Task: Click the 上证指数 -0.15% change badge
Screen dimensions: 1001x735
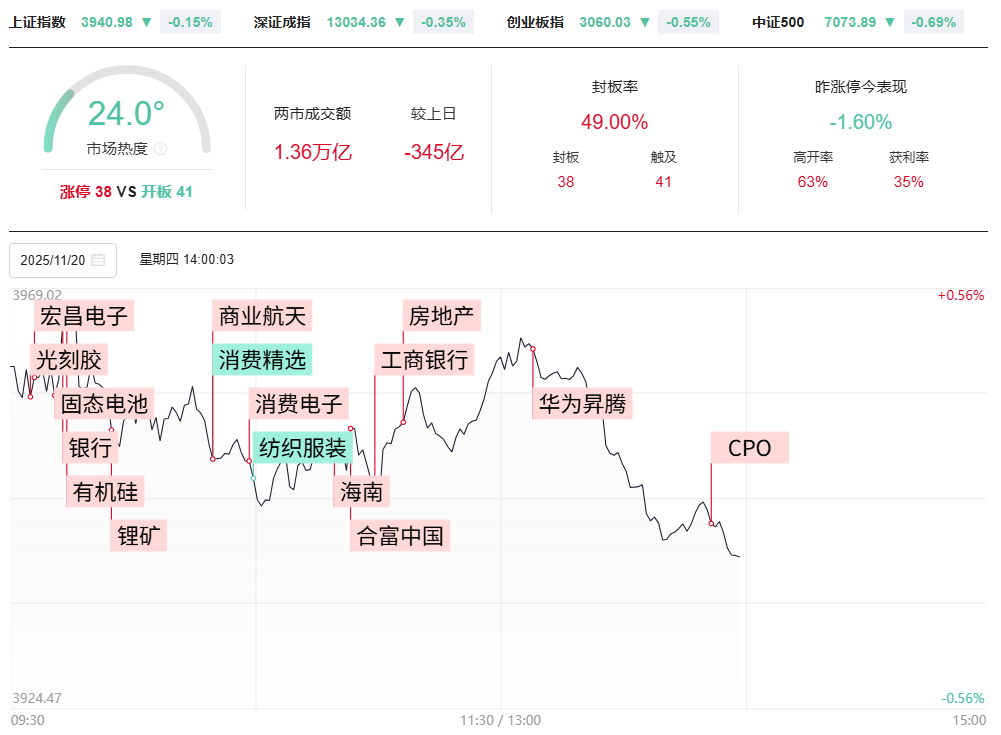Action: [191, 22]
